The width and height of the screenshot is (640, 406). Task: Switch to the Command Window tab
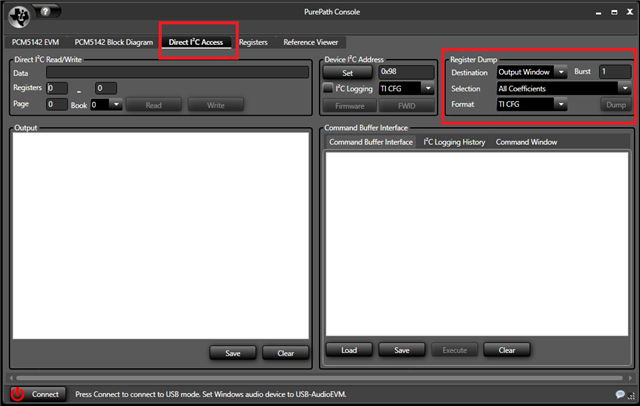point(526,142)
